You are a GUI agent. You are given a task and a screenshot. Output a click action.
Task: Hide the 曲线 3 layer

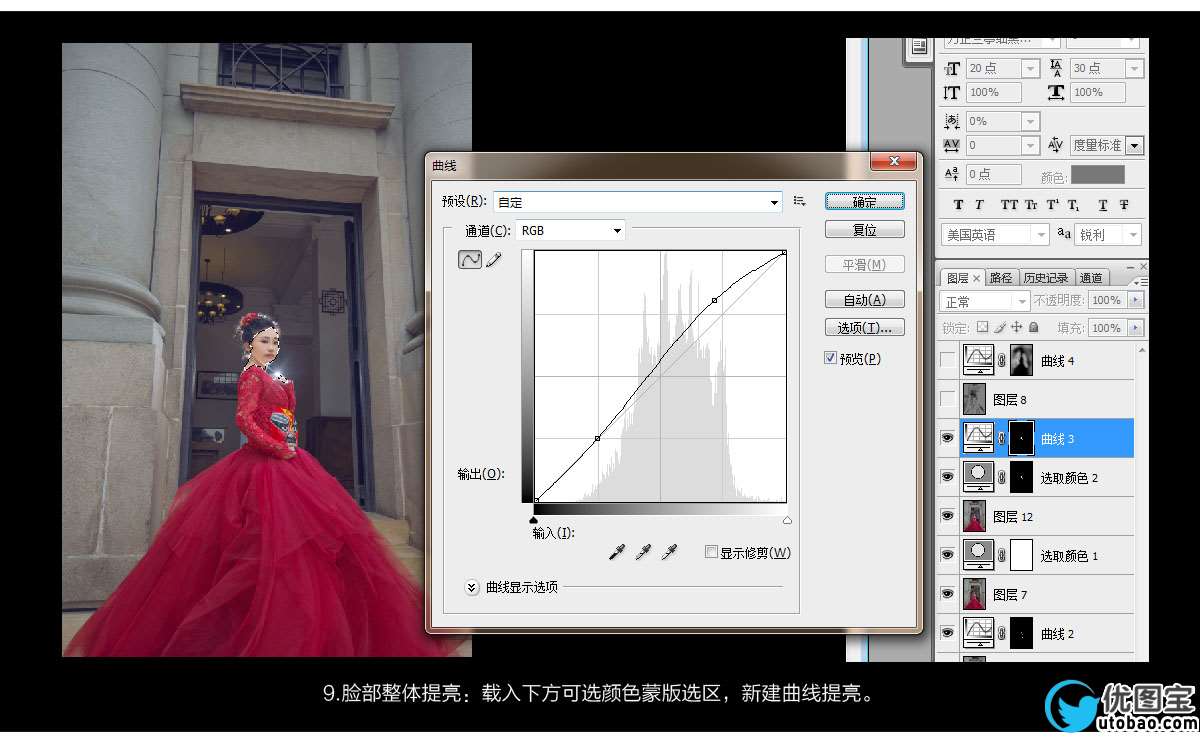(948, 438)
